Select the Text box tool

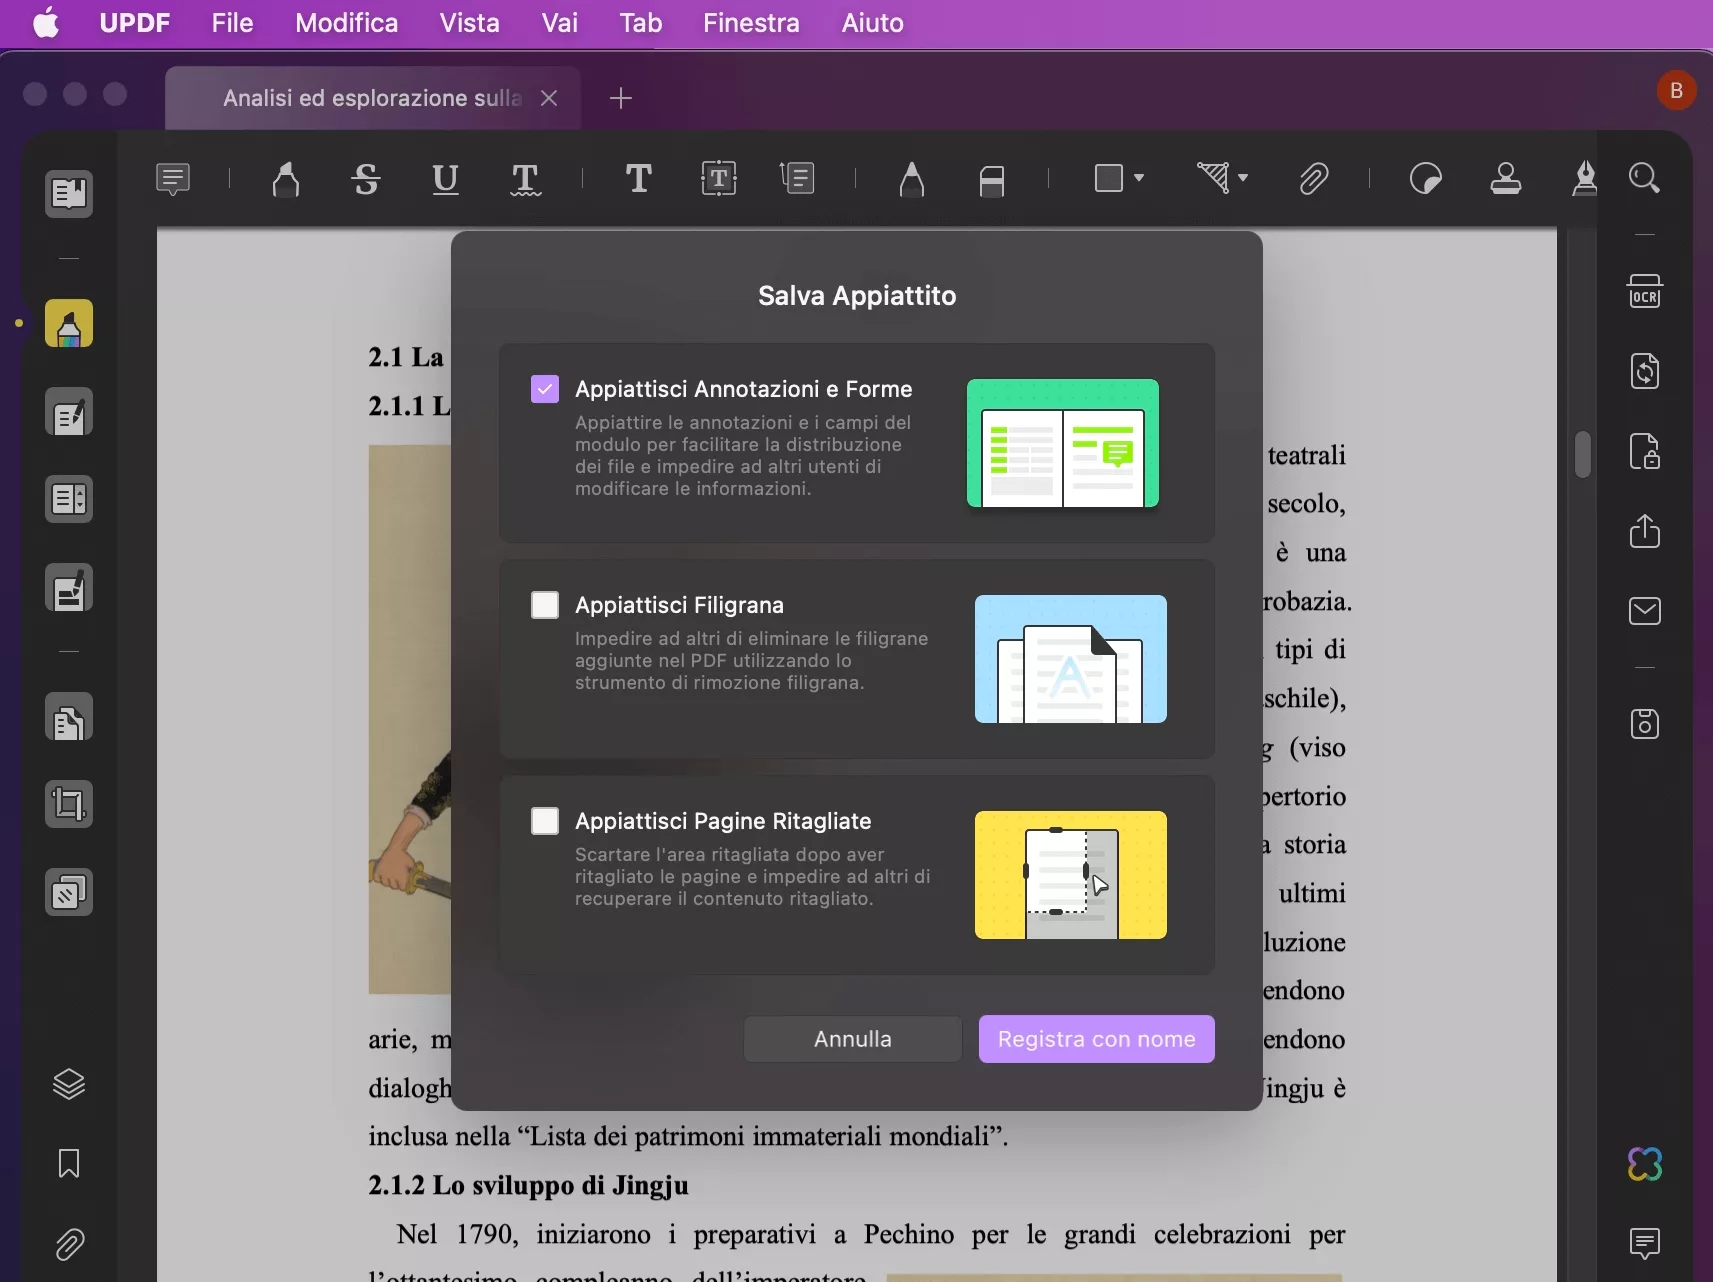pos(719,179)
